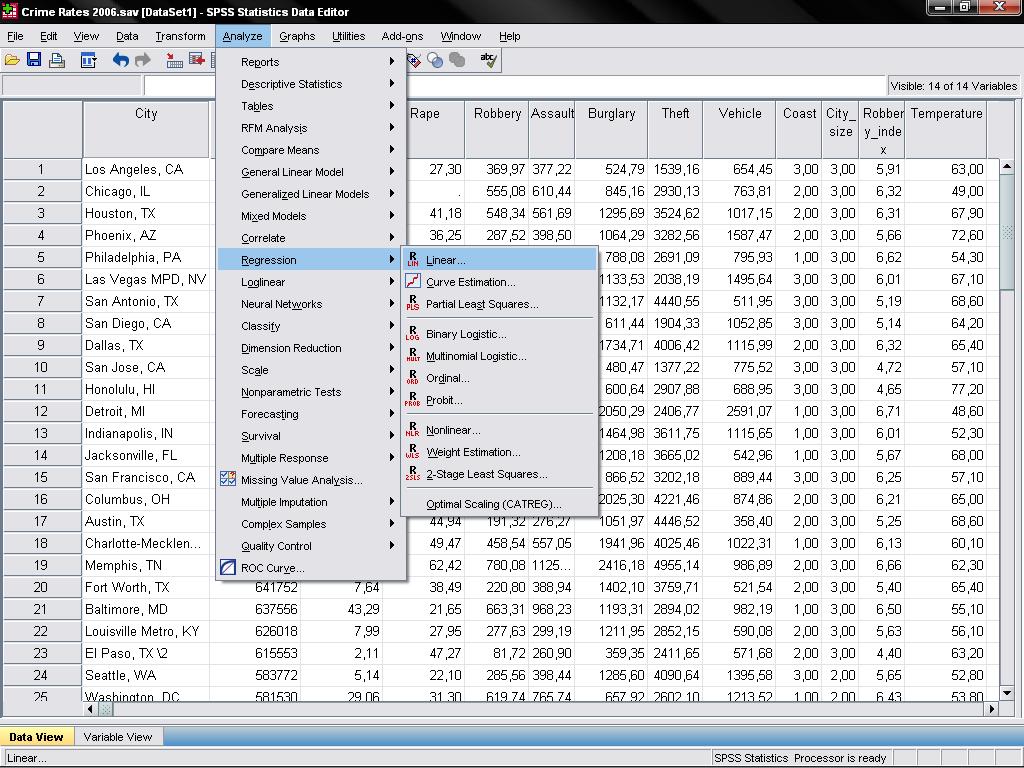Select row 10 header
The width and height of the screenshot is (1024, 768).
point(41,367)
